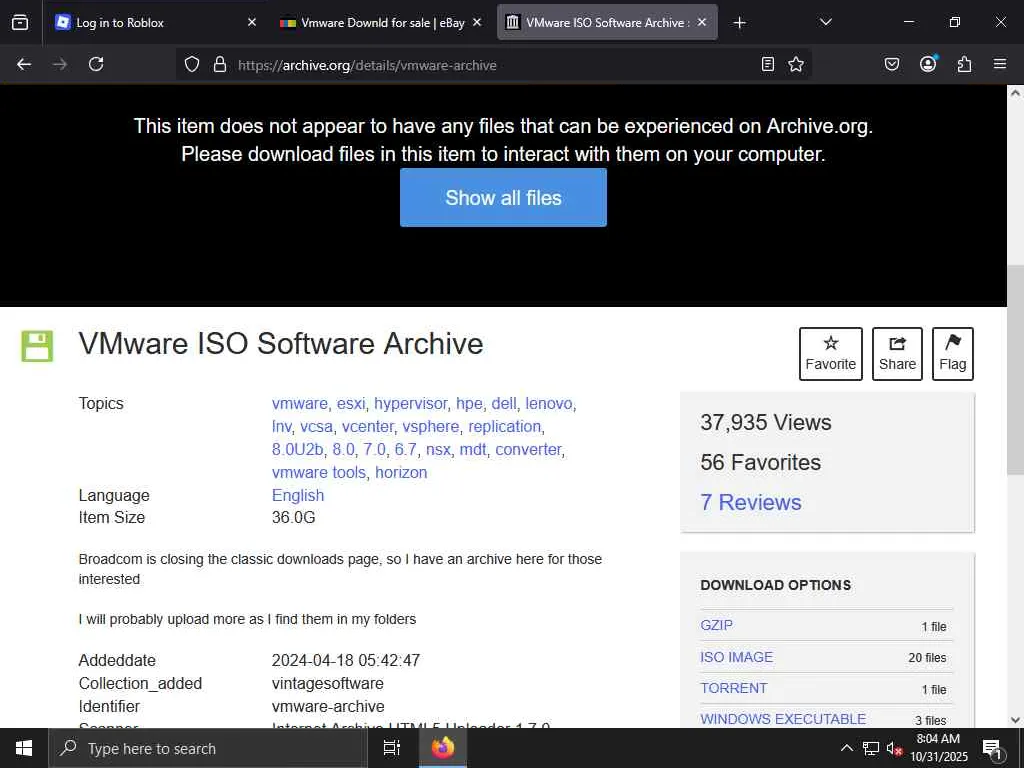This screenshot has height=768, width=1024.
Task: Click the green floppy software item icon
Action: click(37, 345)
